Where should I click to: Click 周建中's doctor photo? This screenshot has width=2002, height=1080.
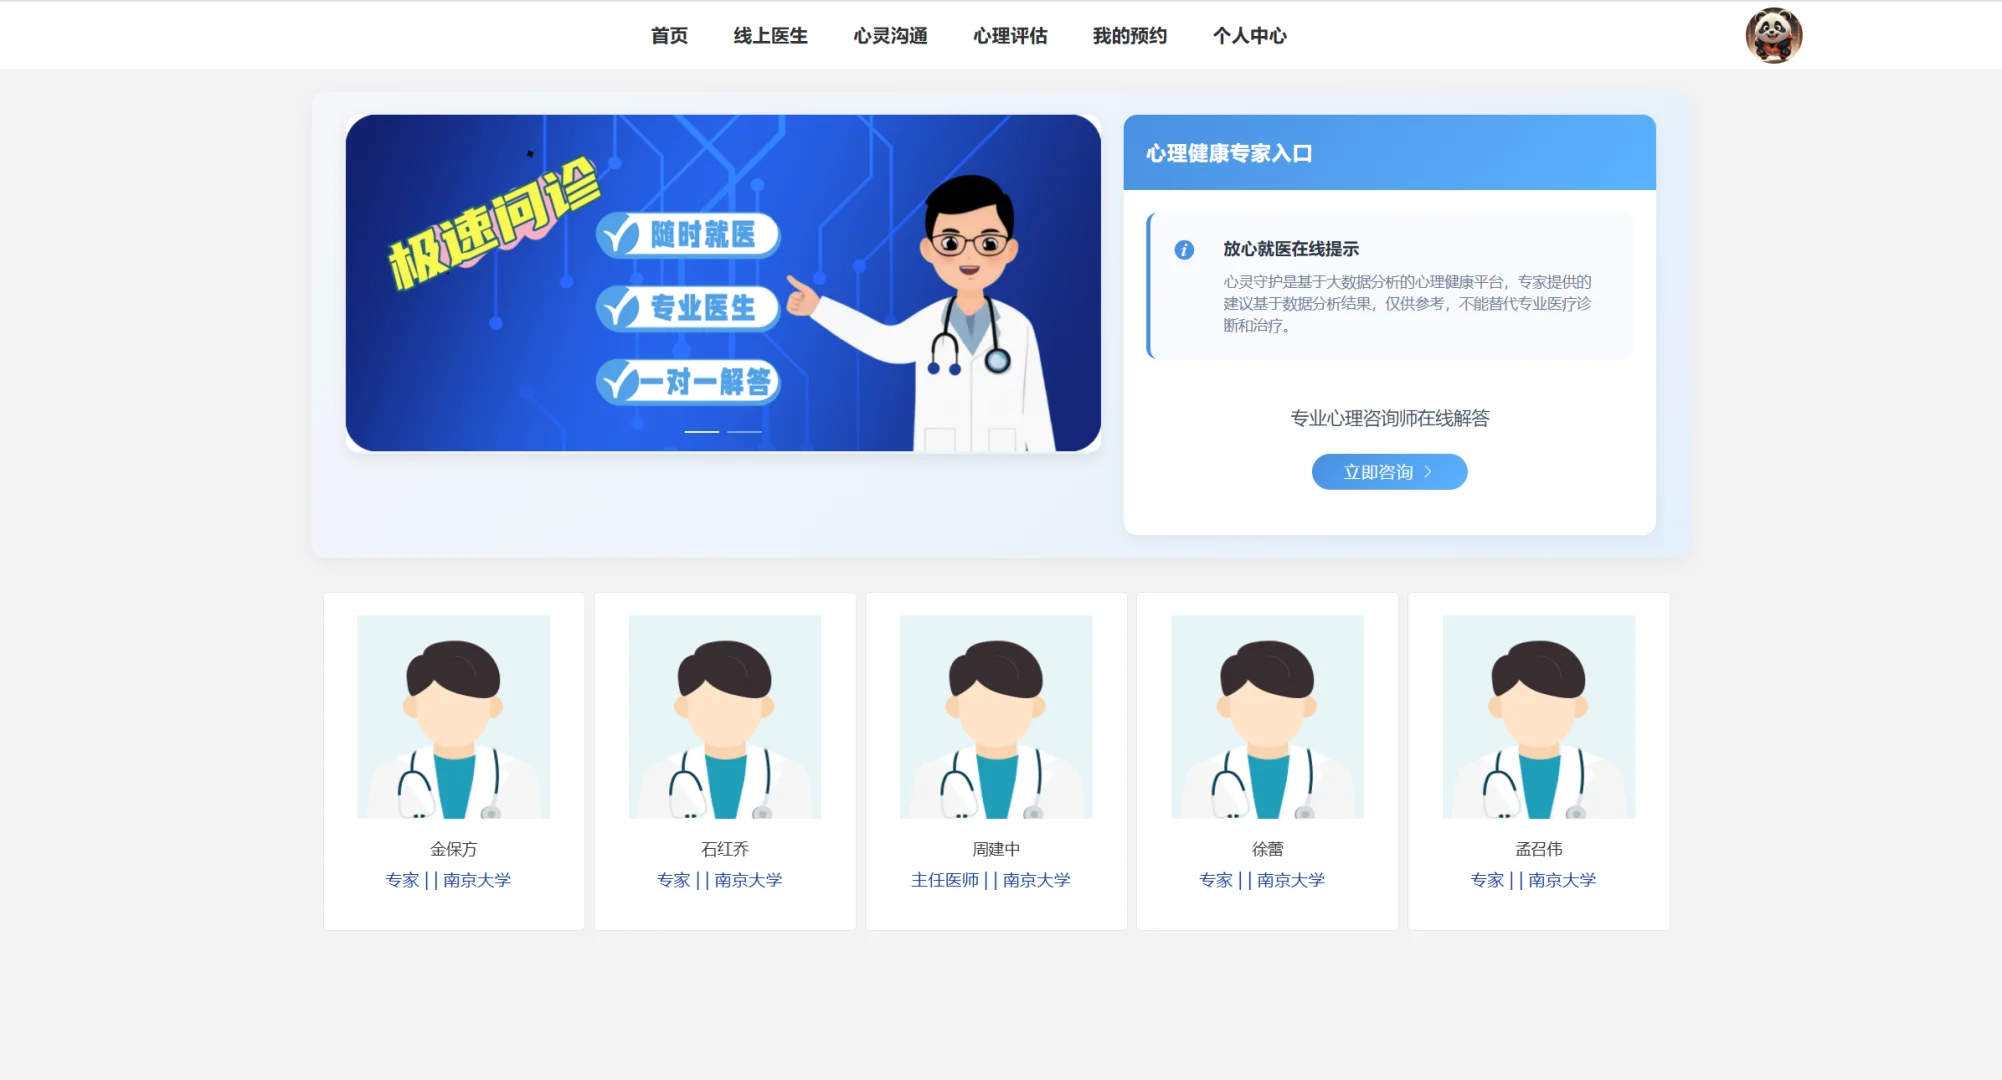click(x=995, y=717)
